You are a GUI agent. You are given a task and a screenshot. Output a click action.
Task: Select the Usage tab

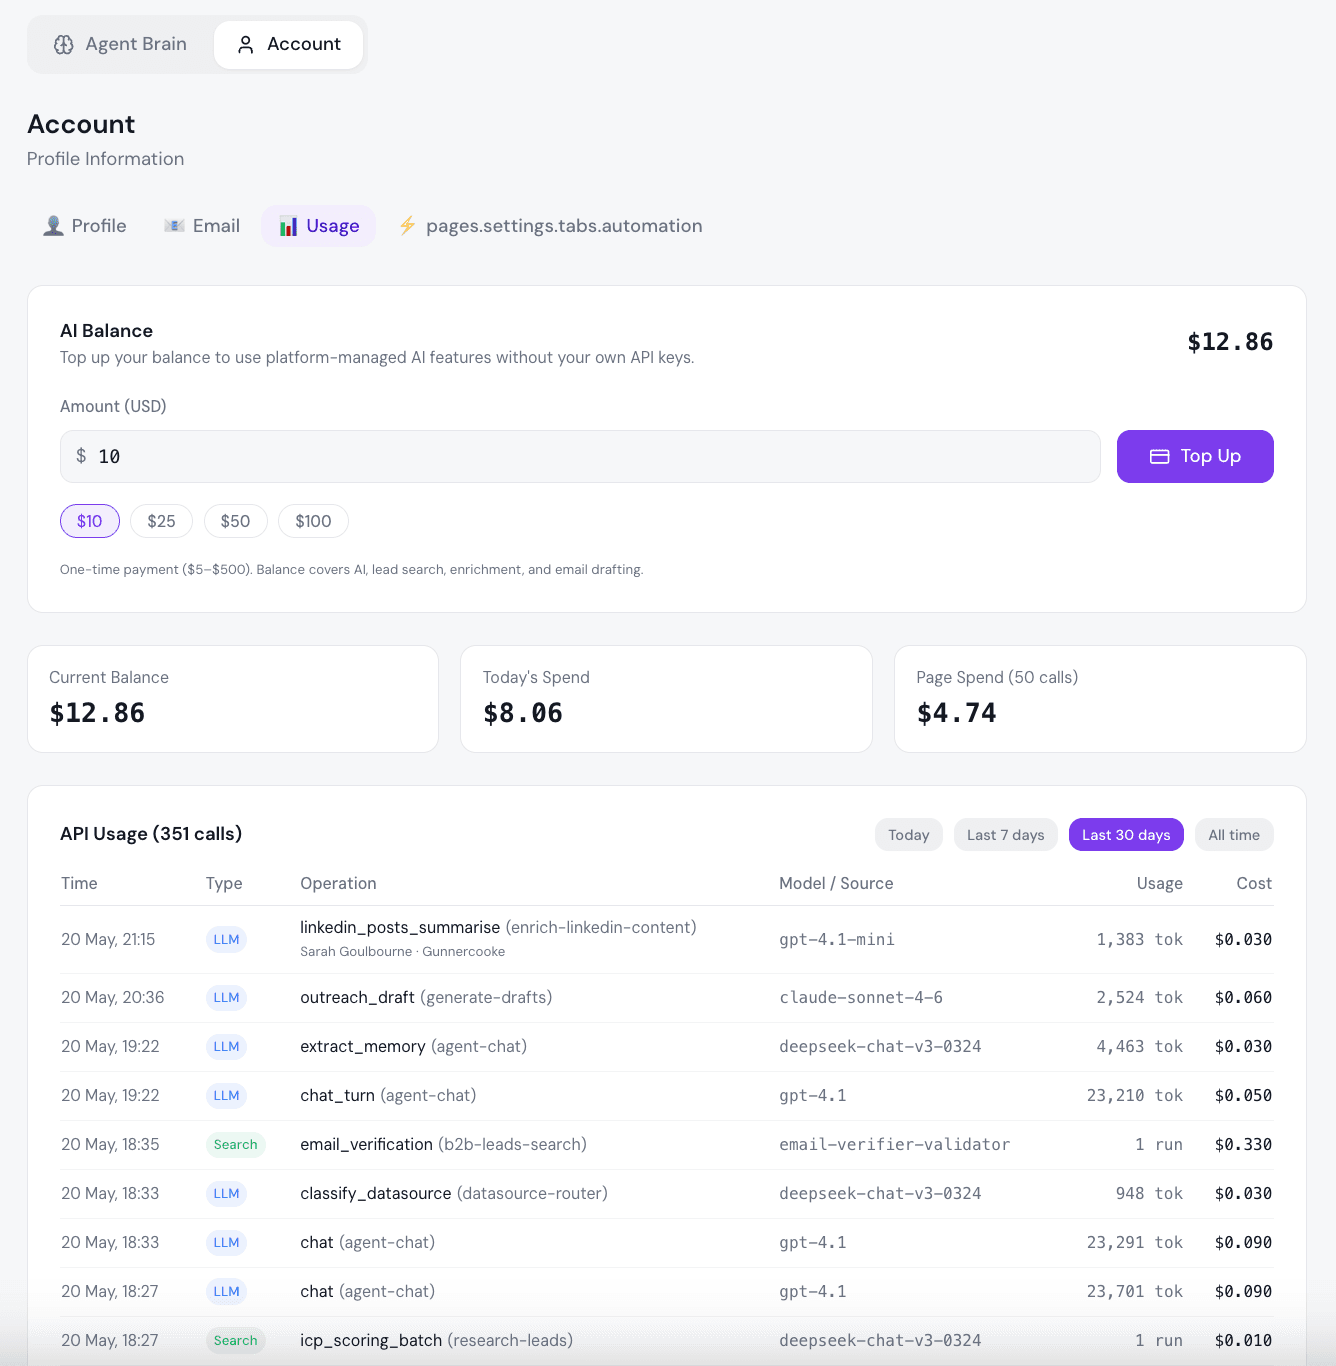319,226
